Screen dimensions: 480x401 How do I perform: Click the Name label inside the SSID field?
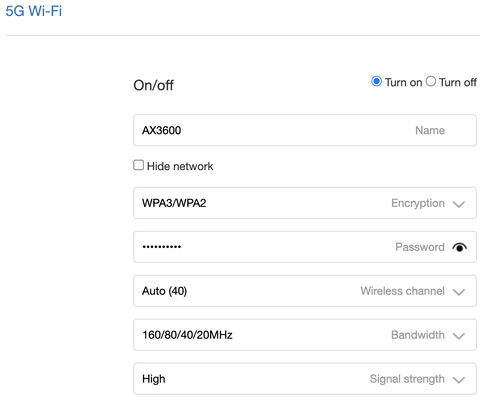pyautogui.click(x=430, y=130)
